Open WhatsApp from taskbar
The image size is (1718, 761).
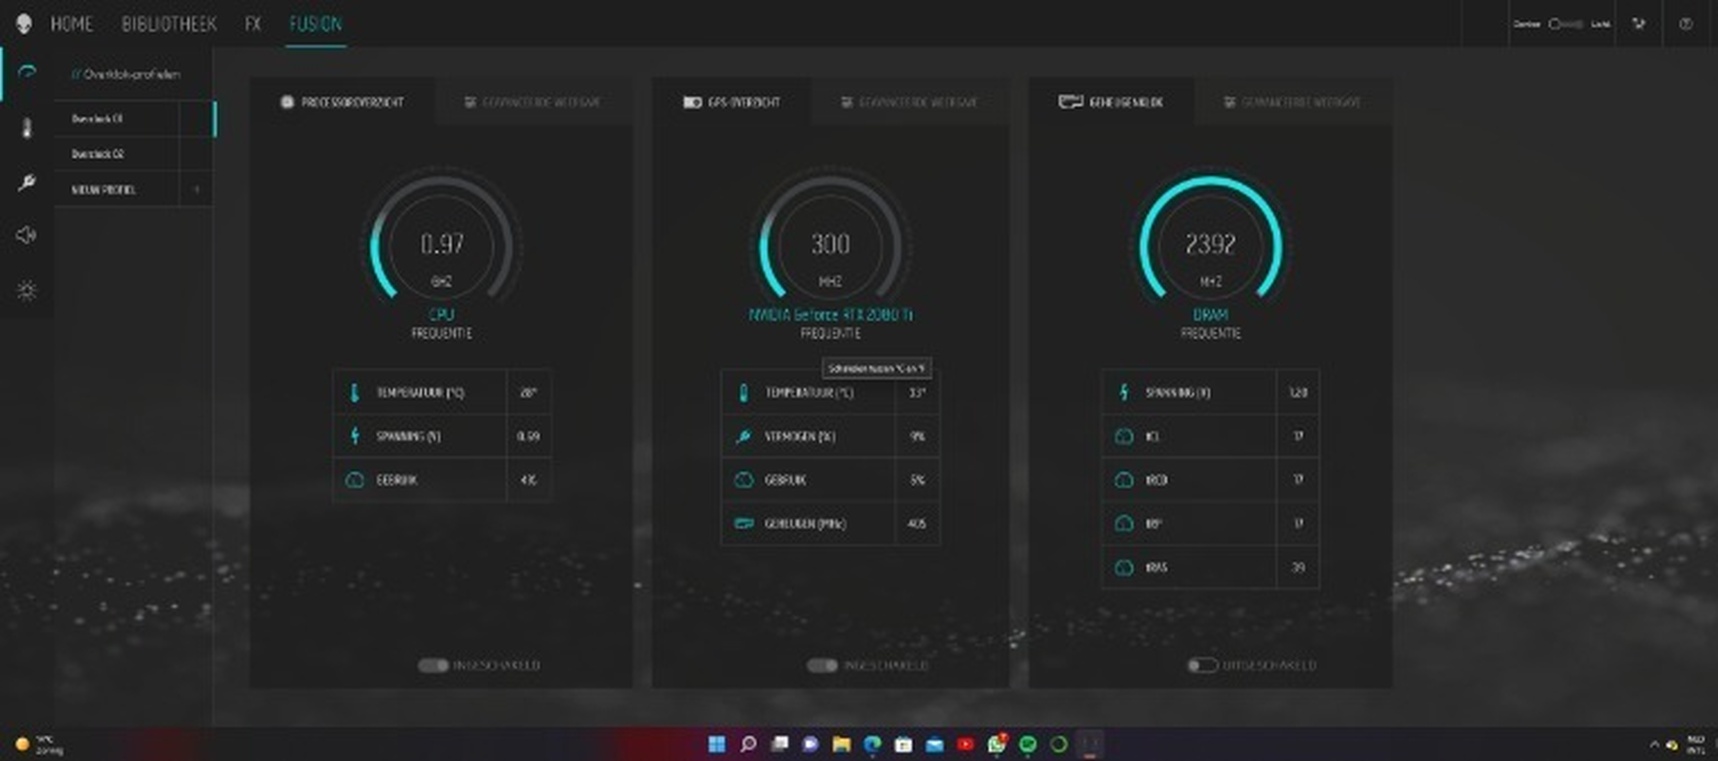pyautogui.click(x=996, y=744)
